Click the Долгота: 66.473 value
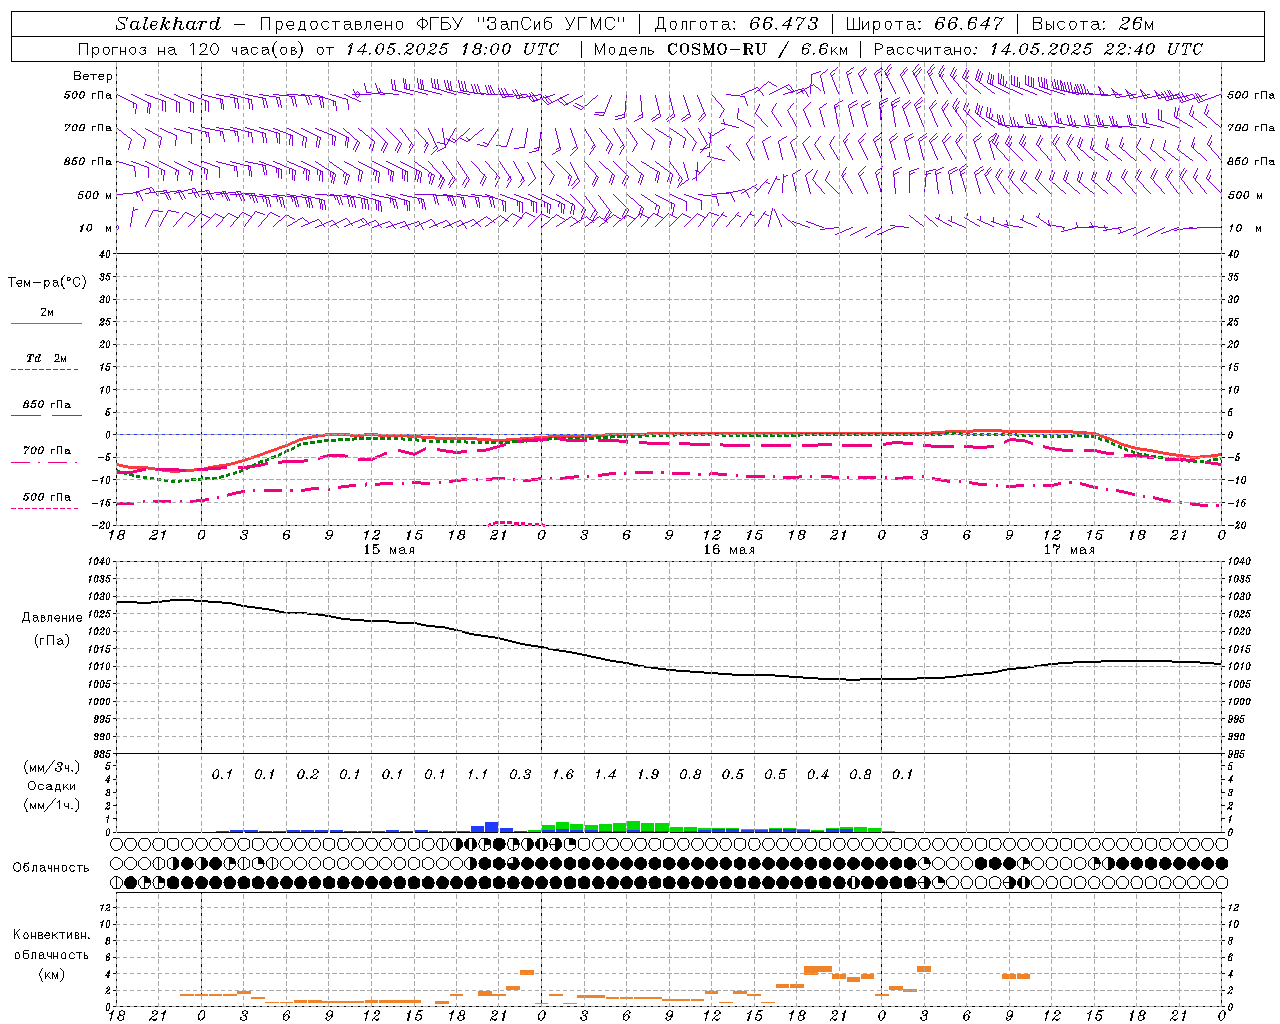 pos(736,24)
